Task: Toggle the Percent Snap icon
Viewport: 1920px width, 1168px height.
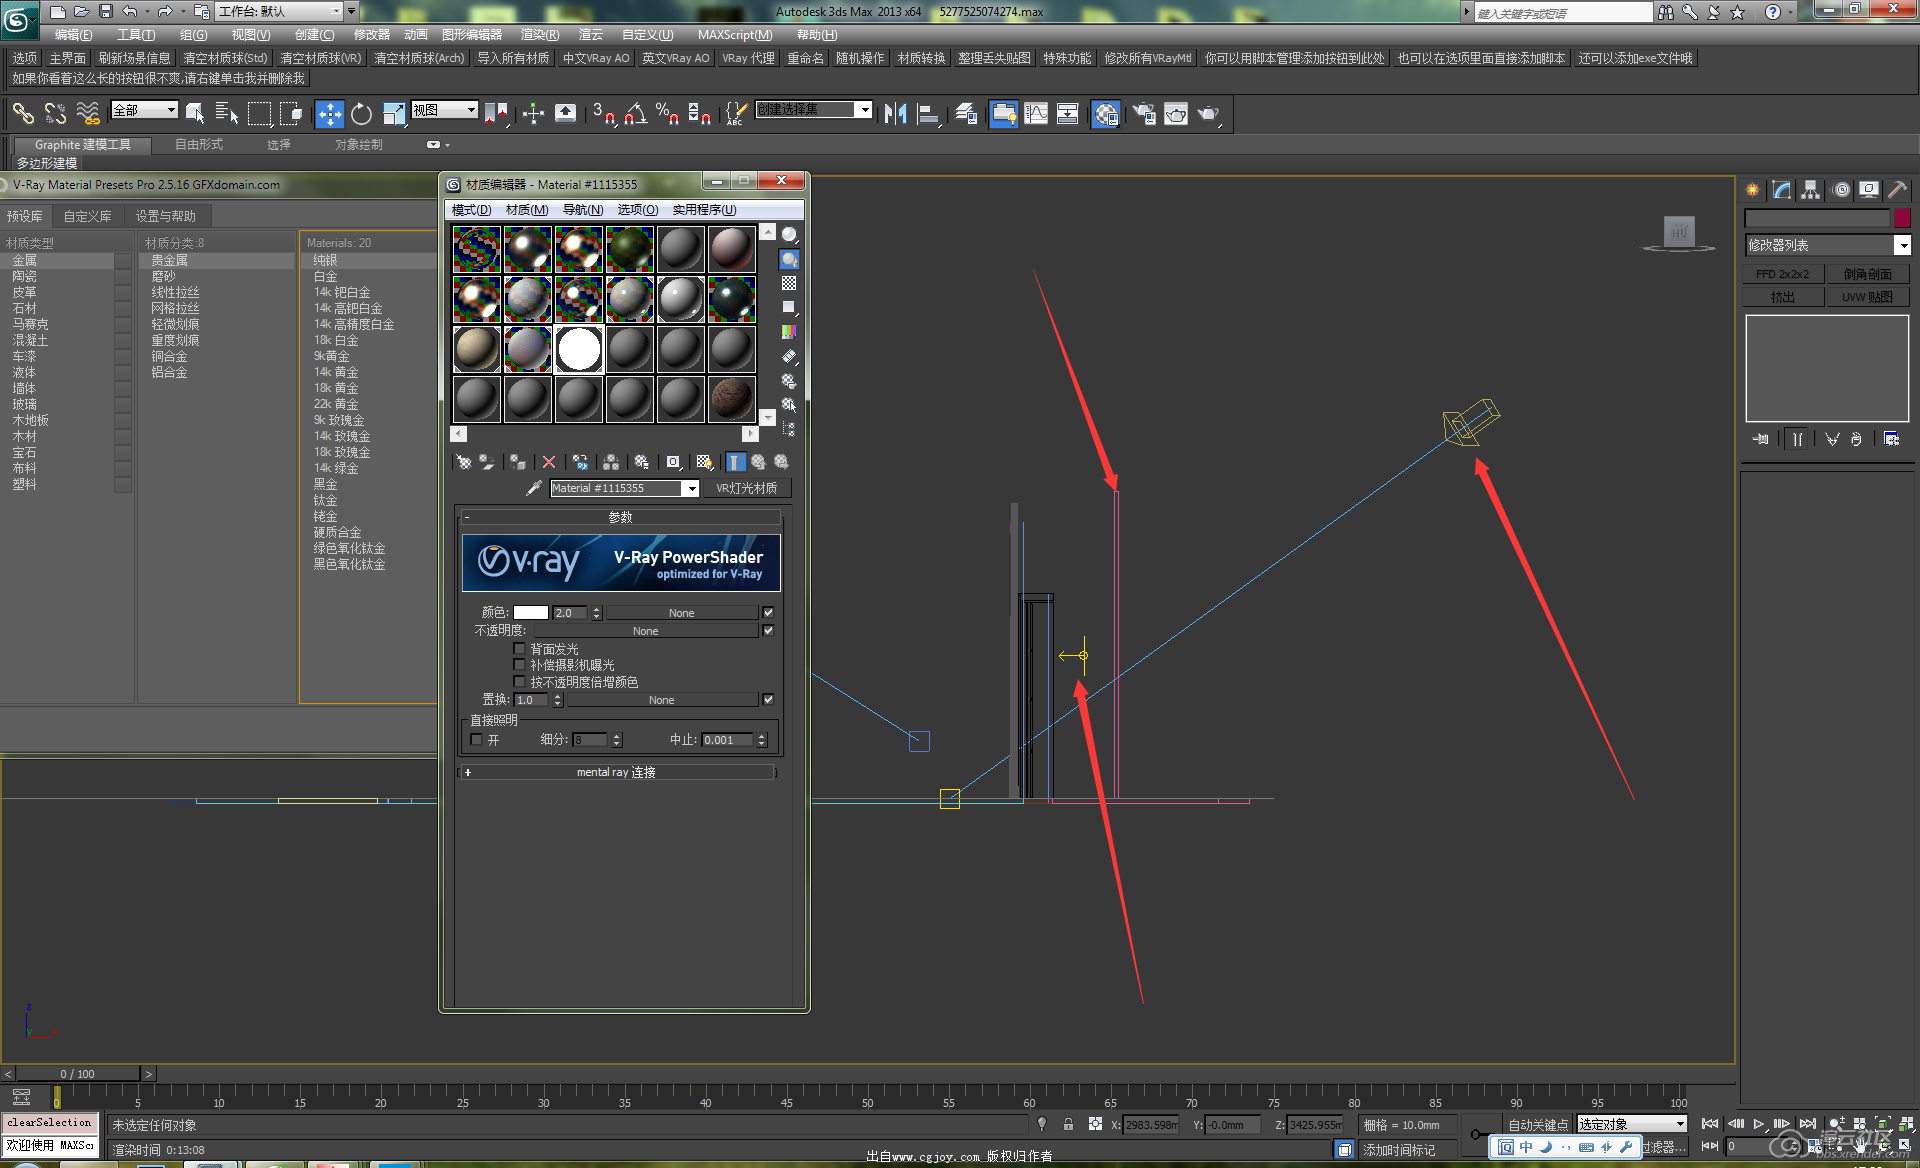Action: click(x=667, y=114)
